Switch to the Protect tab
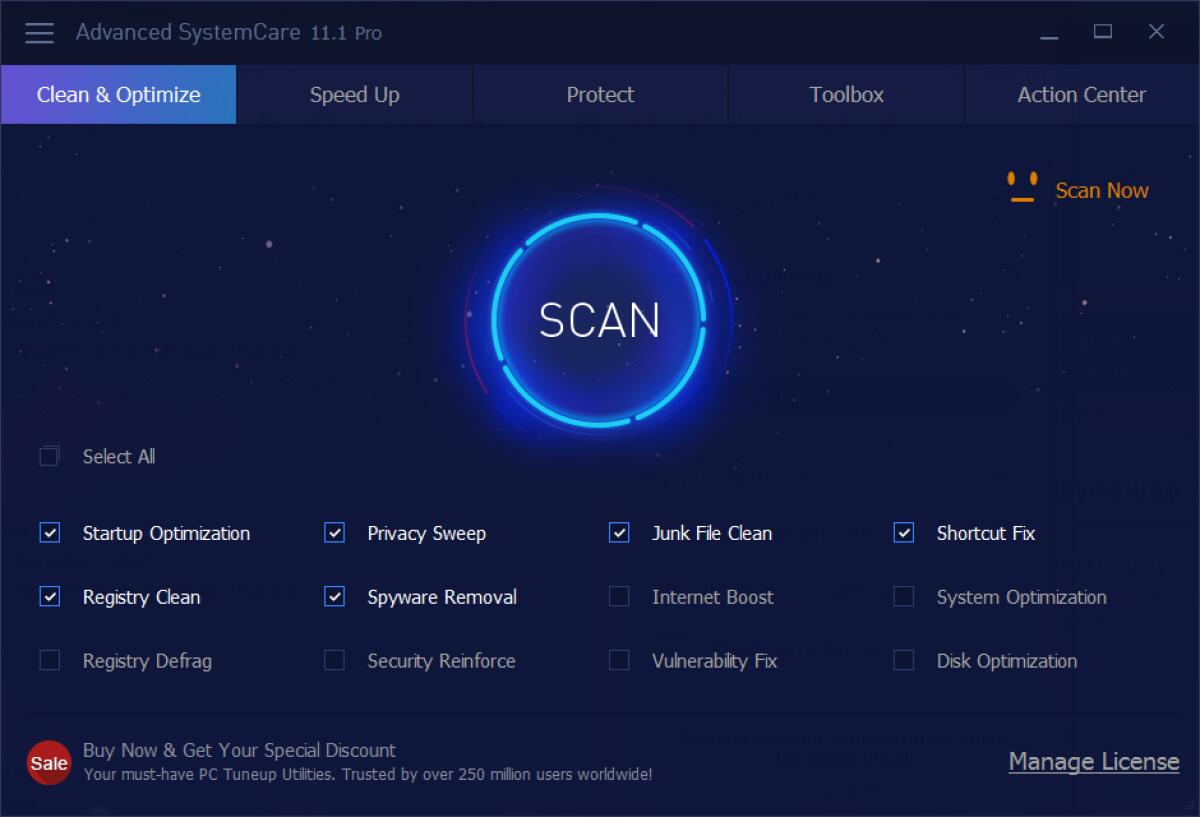This screenshot has height=817, width=1200. [600, 94]
